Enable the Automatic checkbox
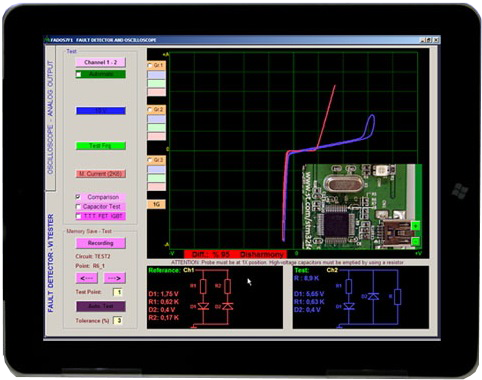Image resolution: width=482 pixels, height=380 pixels. point(79,74)
